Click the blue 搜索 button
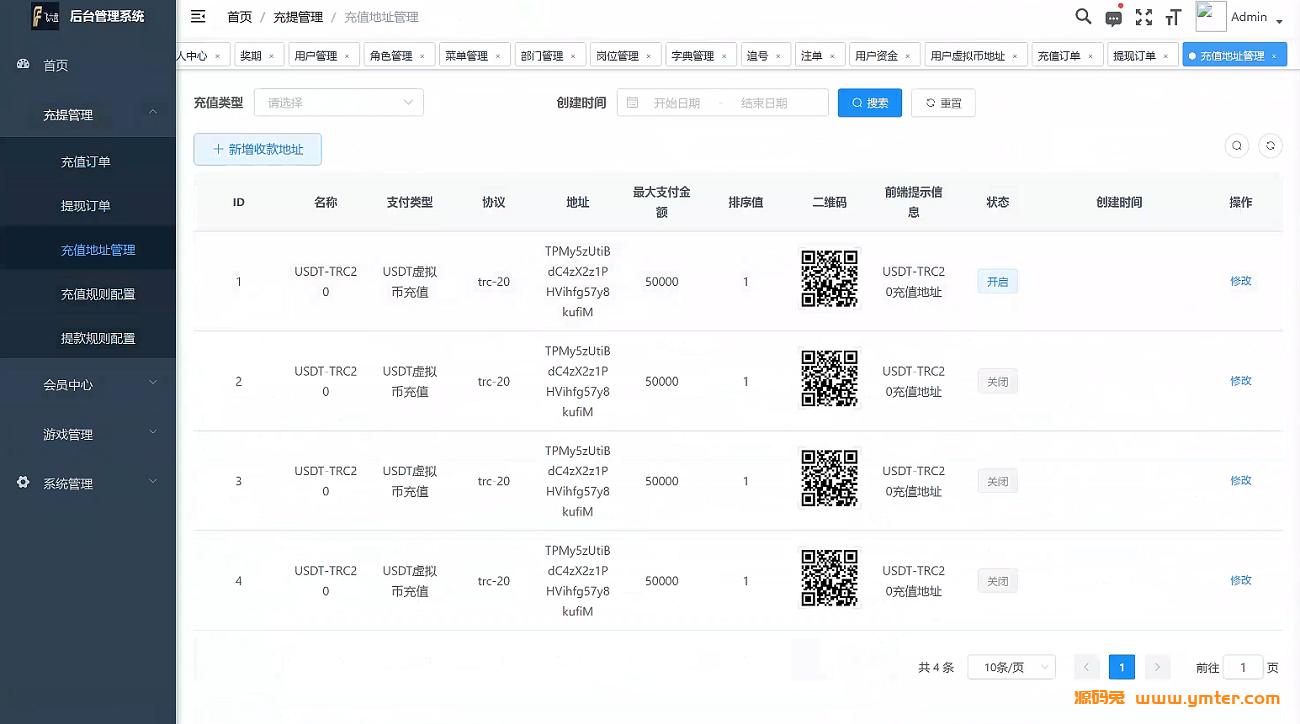Viewport: 1300px width, 724px height. (870, 103)
